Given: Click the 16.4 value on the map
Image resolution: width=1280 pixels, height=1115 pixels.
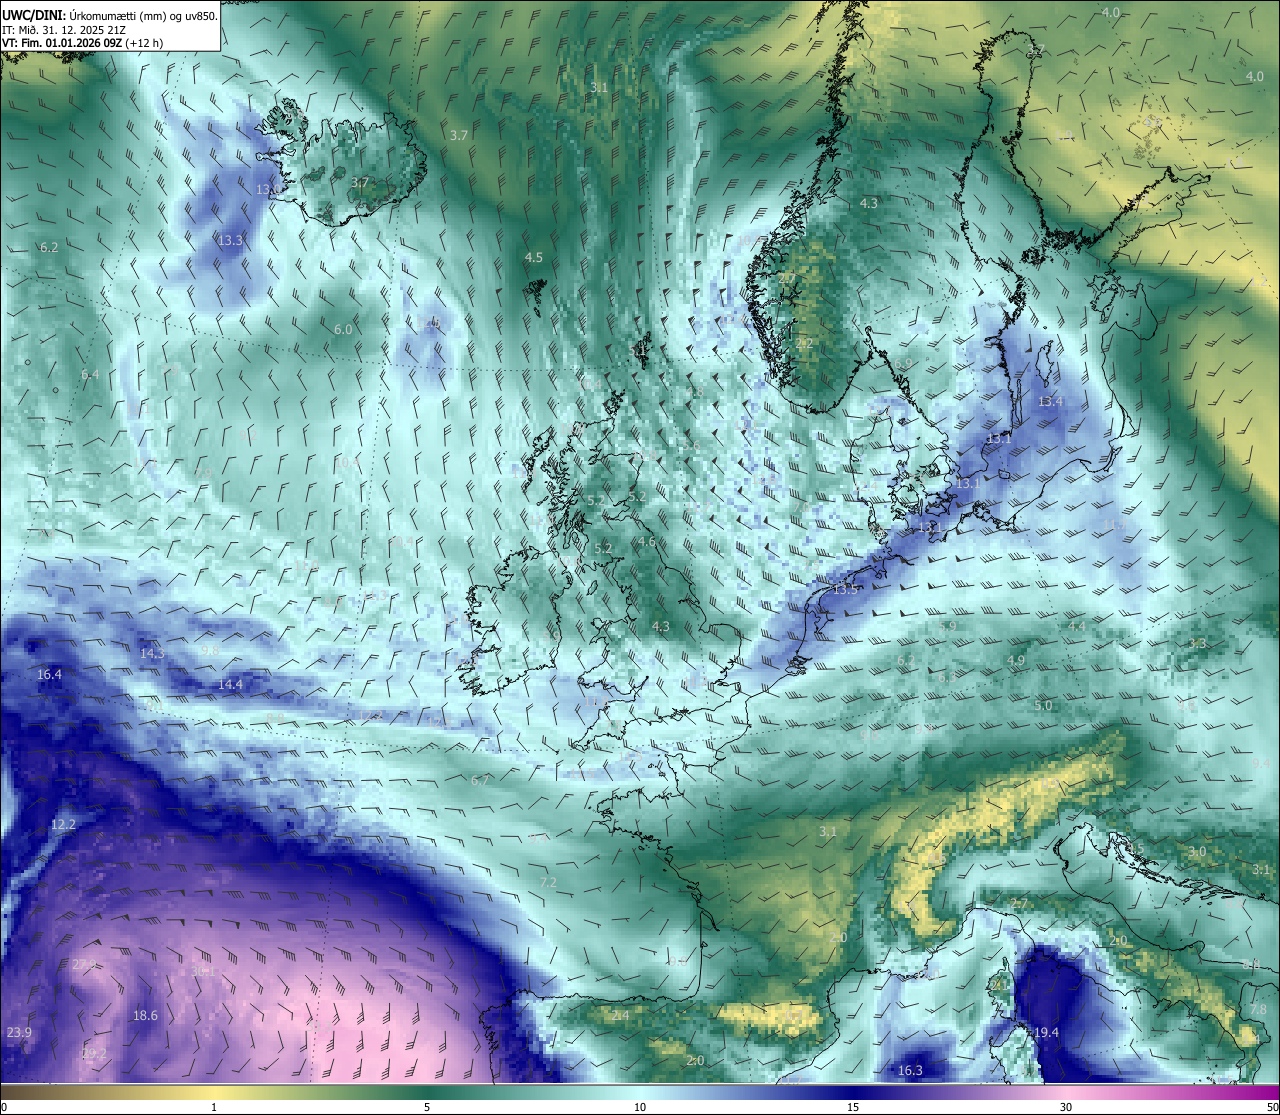Looking at the screenshot, I should pos(49,674).
